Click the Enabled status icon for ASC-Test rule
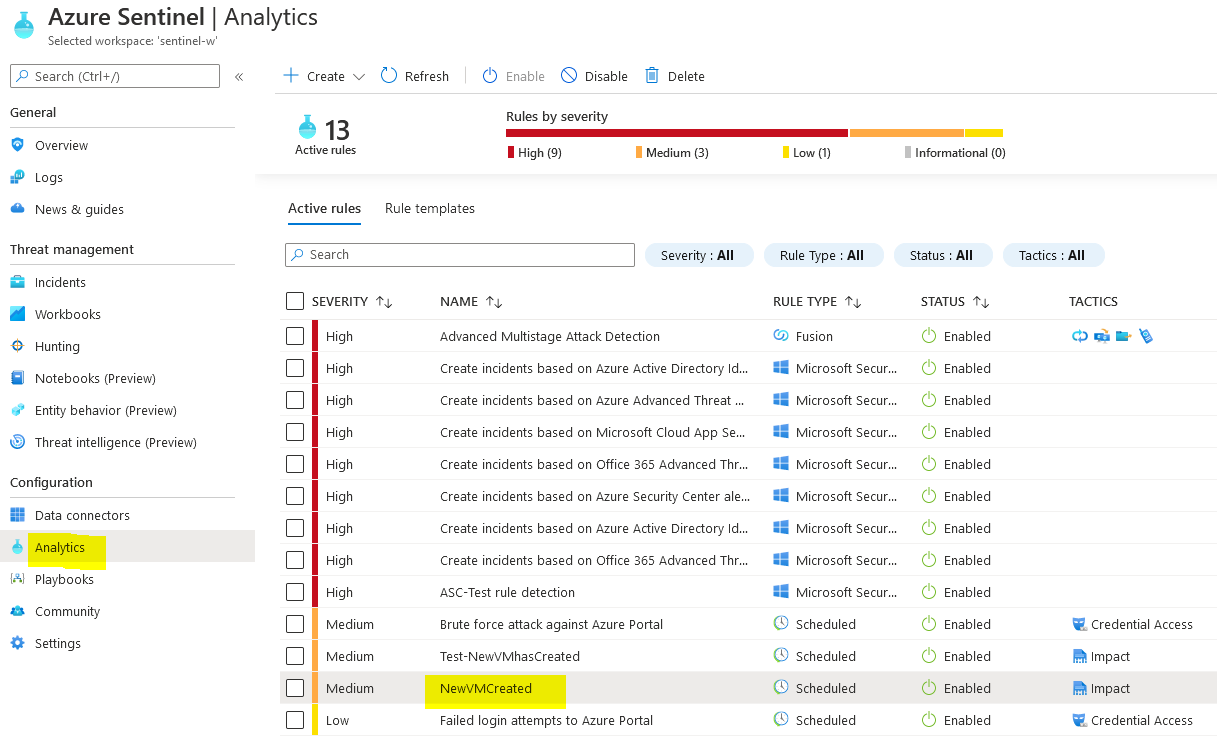 click(929, 592)
